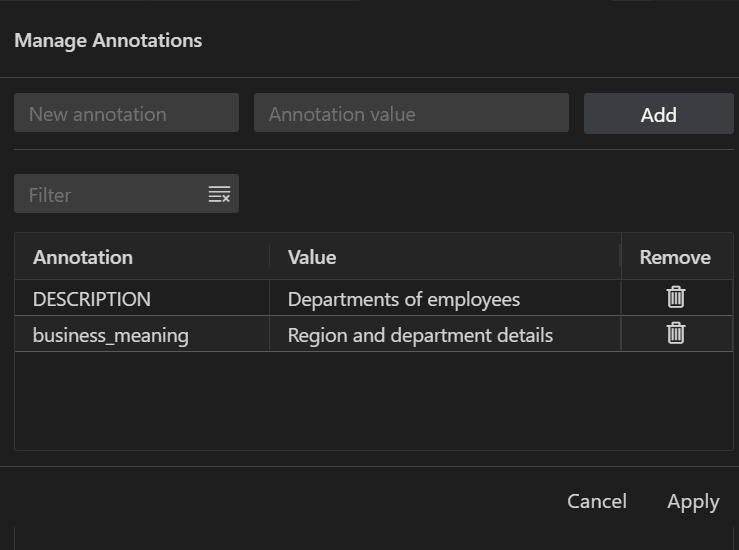Click the Value column header
The width and height of the screenshot is (739, 550).
pyautogui.click(x=312, y=257)
